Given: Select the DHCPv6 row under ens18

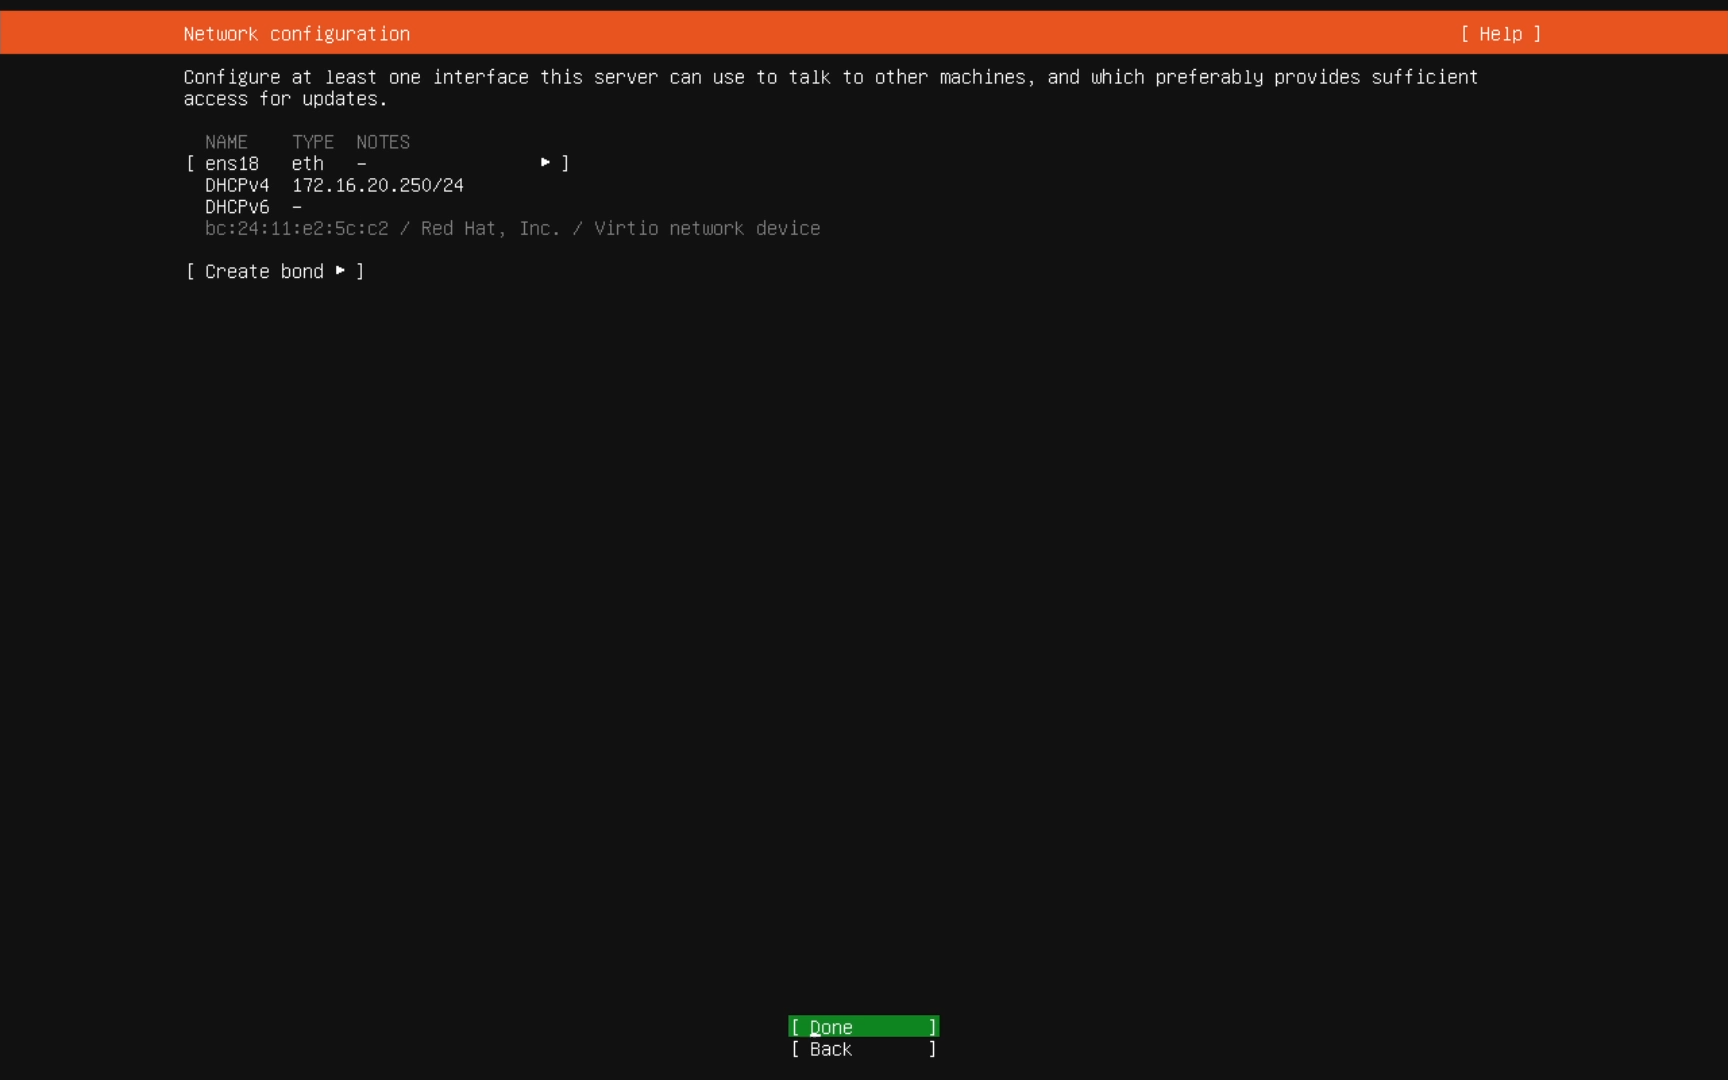Looking at the screenshot, I should [x=237, y=206].
